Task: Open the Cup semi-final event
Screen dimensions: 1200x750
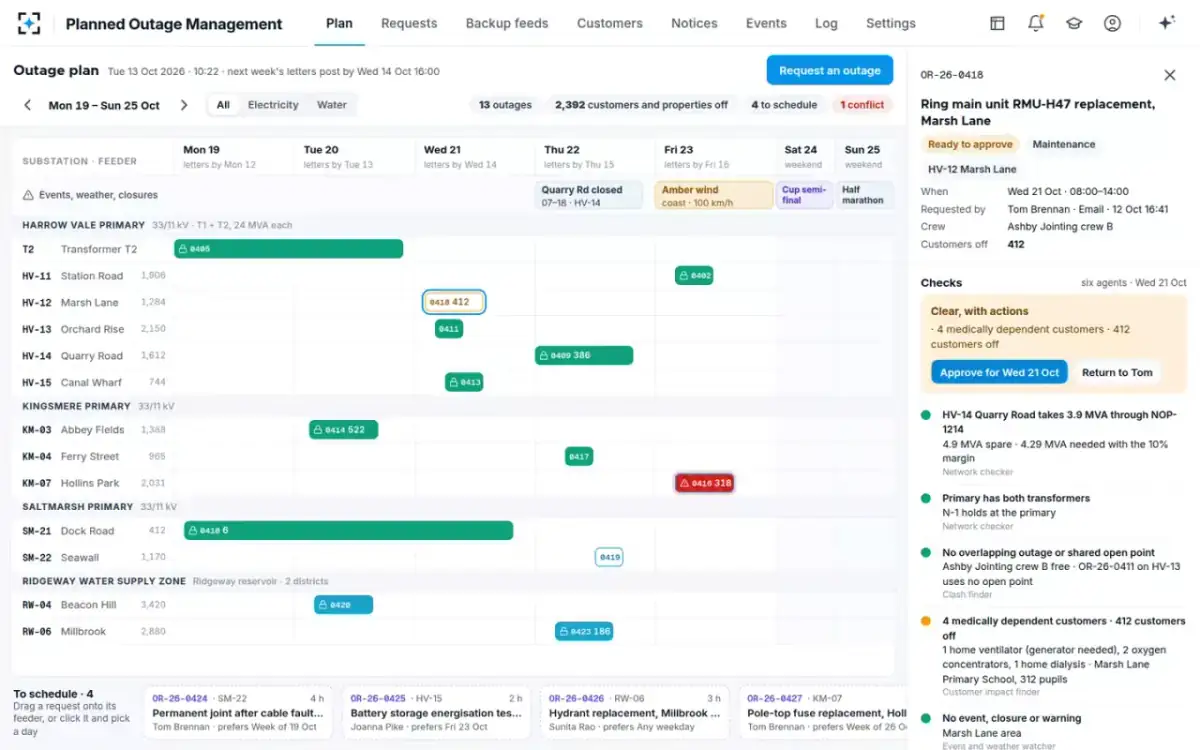Action: pos(805,195)
